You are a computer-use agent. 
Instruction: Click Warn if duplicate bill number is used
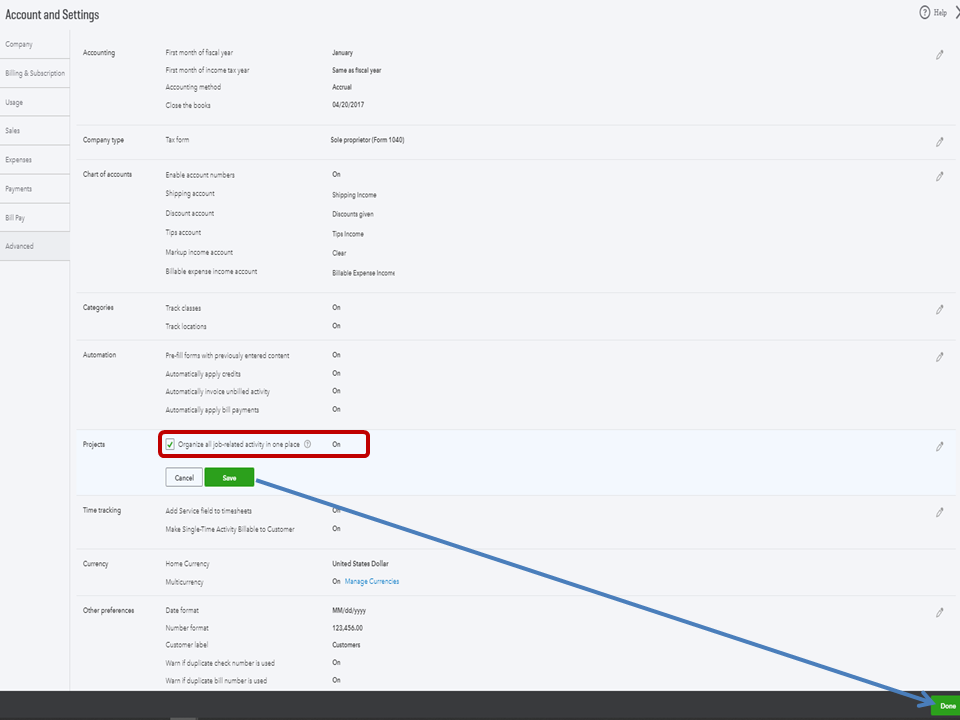[216, 680]
